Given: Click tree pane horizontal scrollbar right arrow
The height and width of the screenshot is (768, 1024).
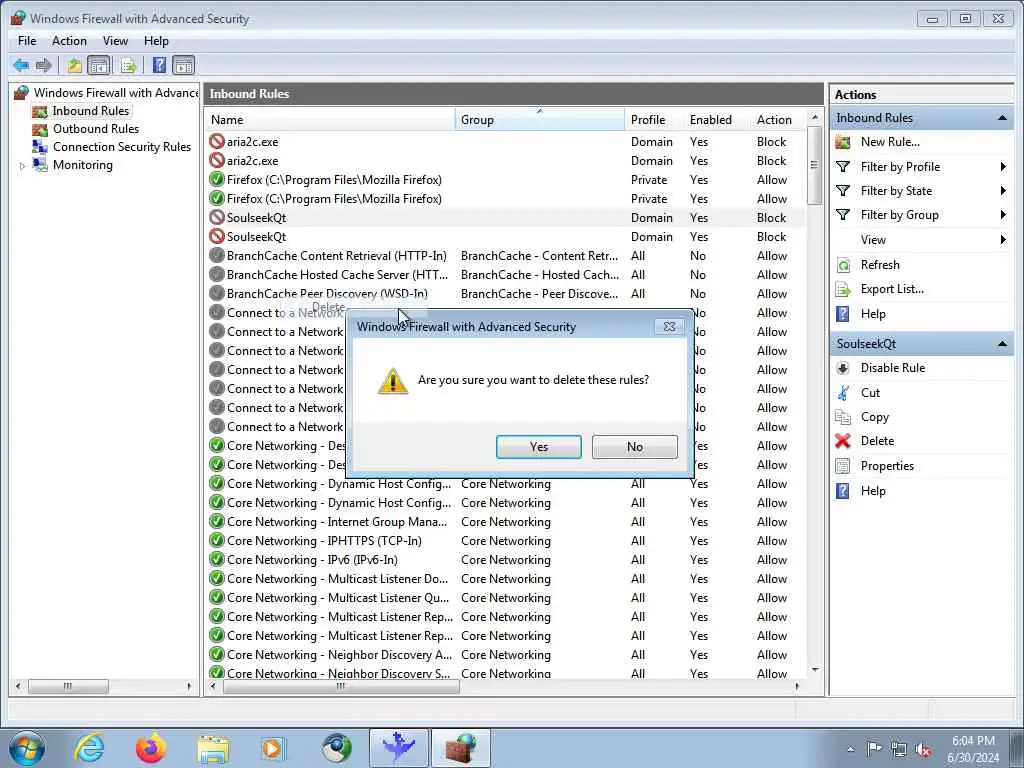Looking at the screenshot, I should point(189,686).
